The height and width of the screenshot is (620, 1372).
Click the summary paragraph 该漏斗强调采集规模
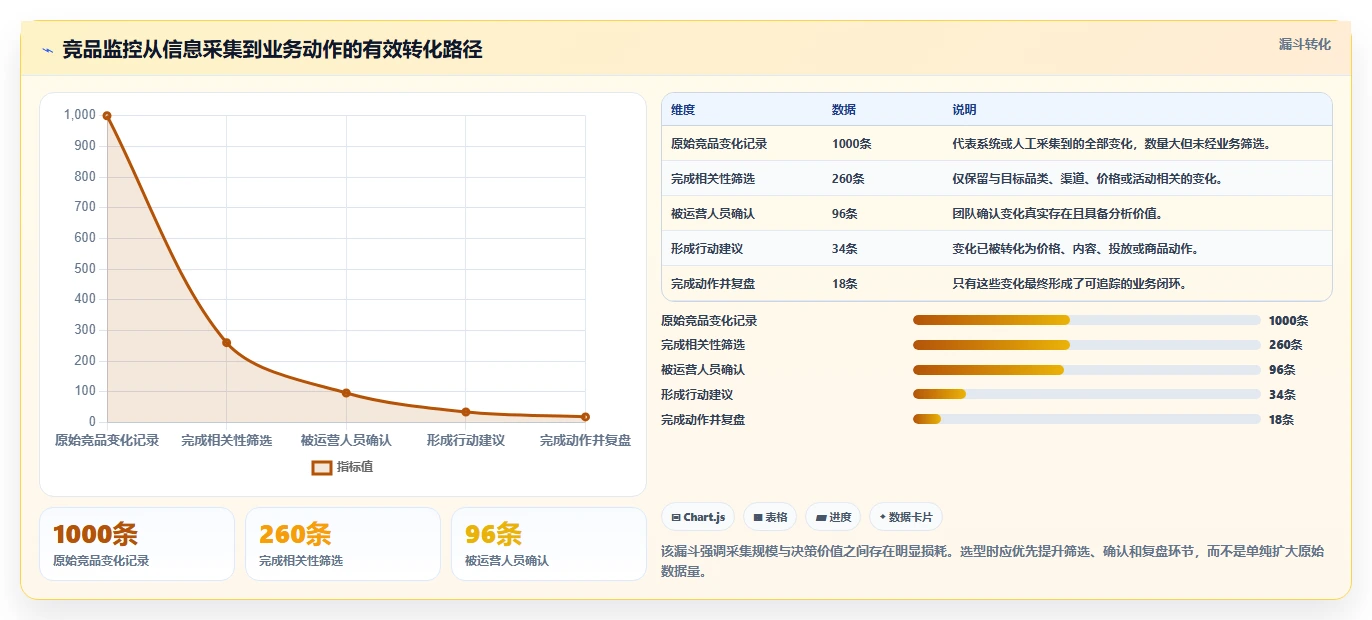pos(992,562)
